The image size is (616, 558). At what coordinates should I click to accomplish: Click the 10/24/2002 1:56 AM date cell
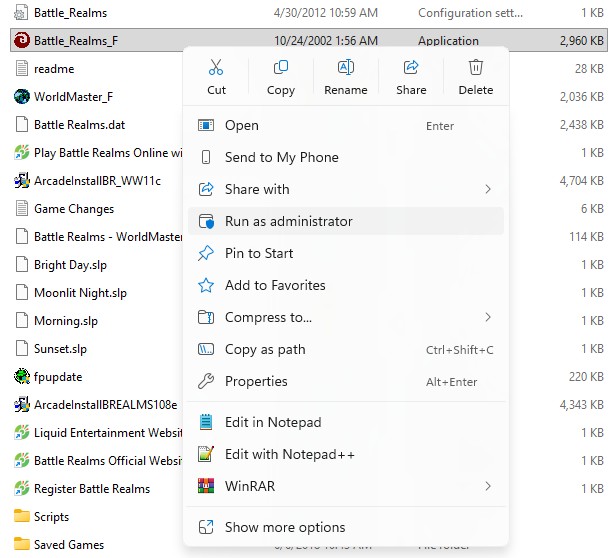tap(326, 40)
